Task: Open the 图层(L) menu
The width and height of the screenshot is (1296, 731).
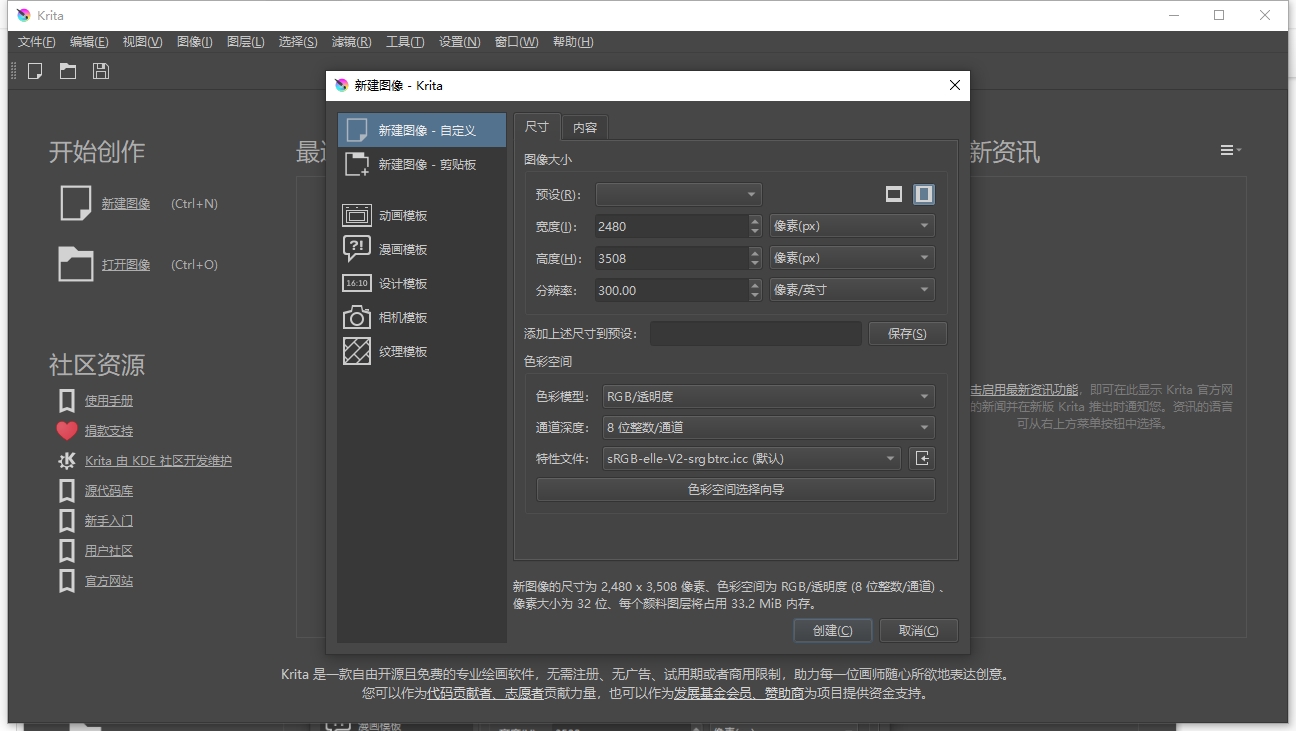Action: [x=246, y=42]
